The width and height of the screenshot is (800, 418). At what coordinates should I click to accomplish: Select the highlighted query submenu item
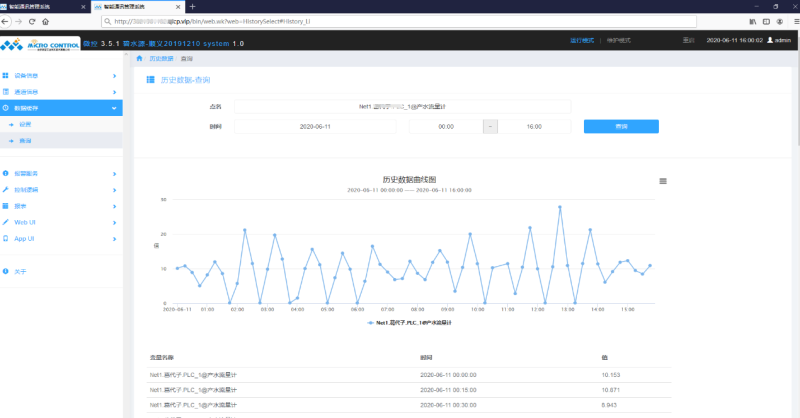pos(61,140)
